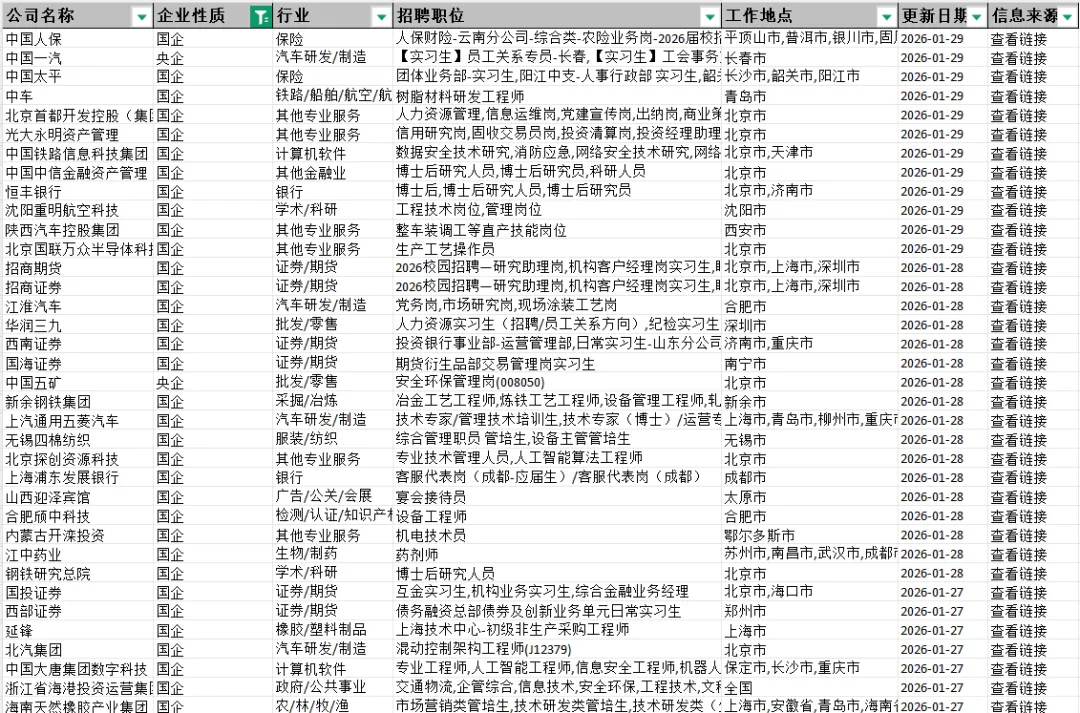Select the 鄂尔多斯市 location cell
This screenshot has height=713, width=1080.
pyautogui.click(x=810, y=535)
